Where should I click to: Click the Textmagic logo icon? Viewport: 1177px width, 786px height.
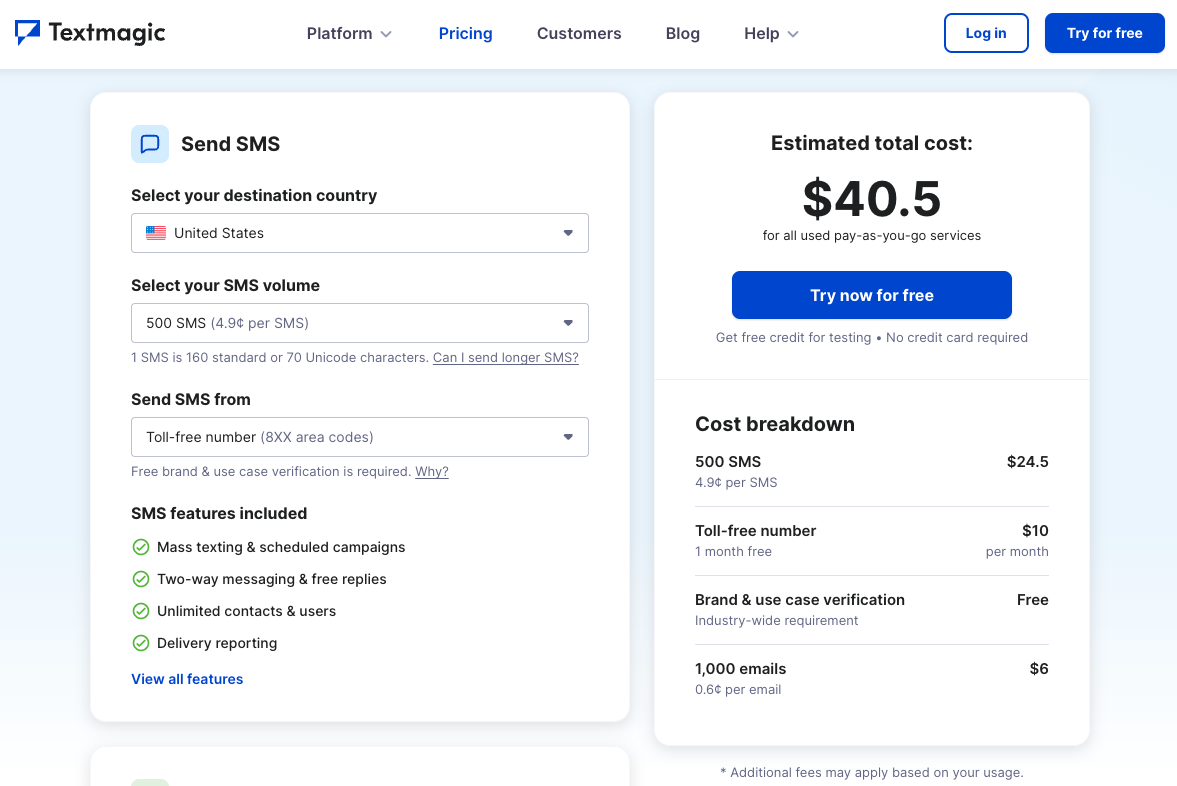pyautogui.click(x=28, y=33)
